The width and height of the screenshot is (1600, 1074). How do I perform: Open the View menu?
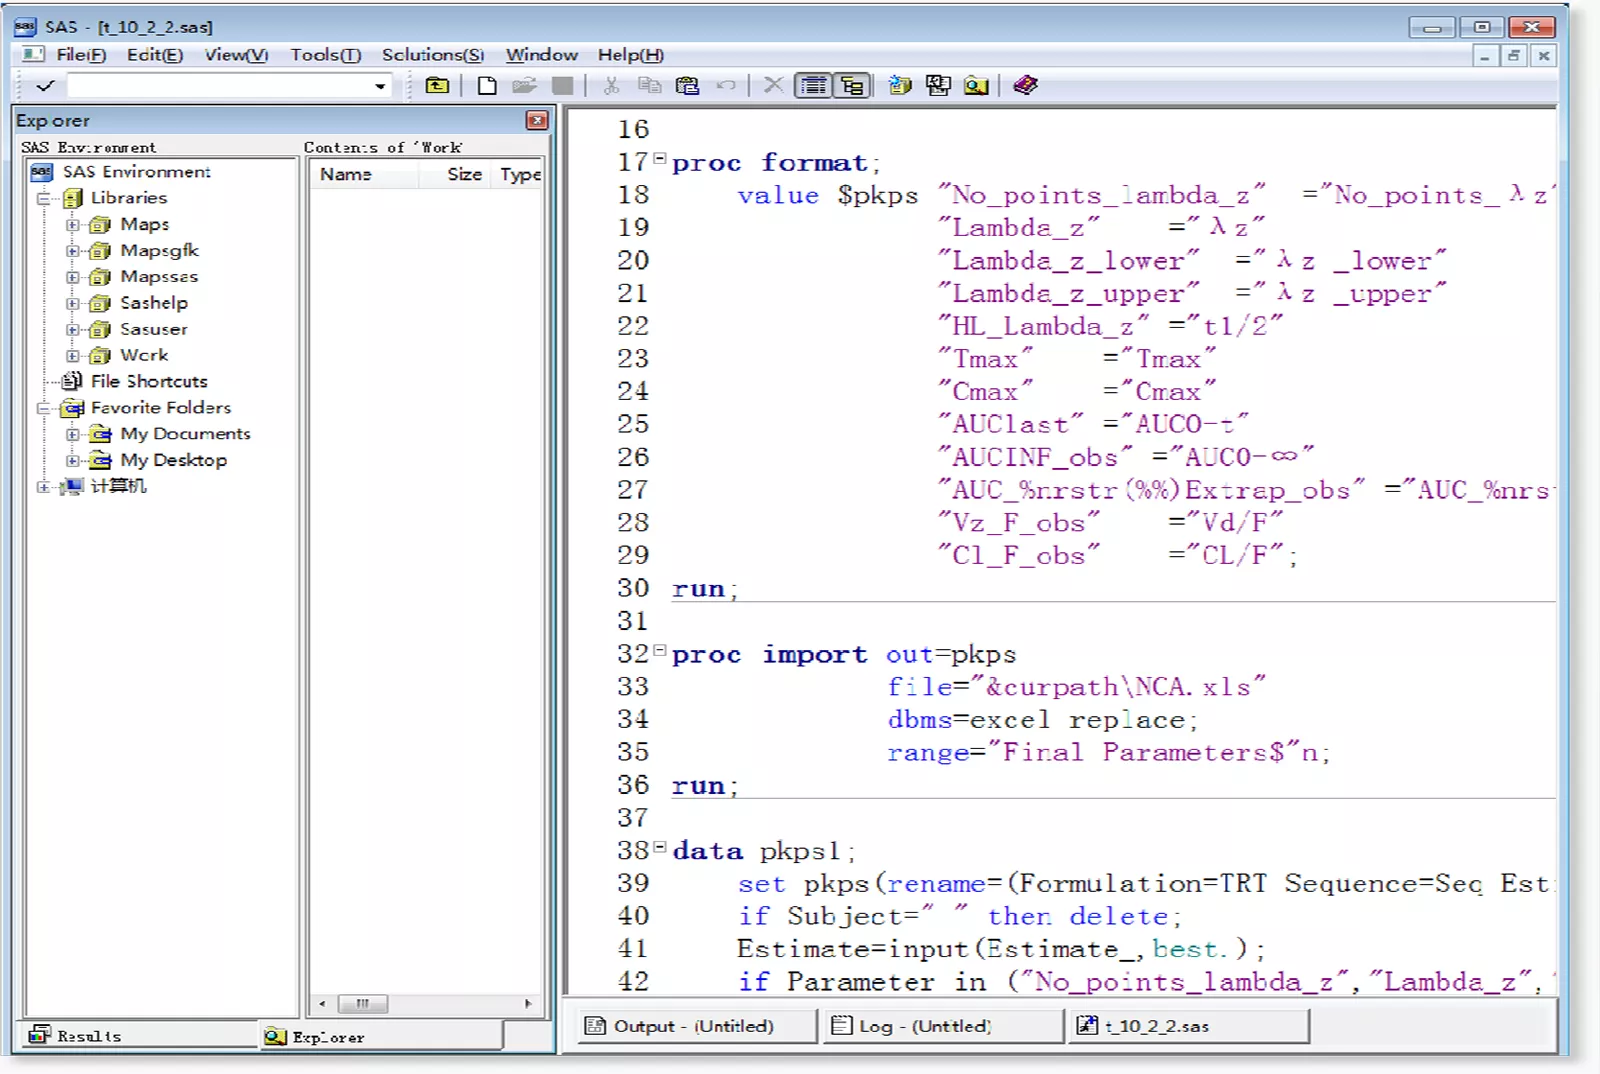point(236,55)
